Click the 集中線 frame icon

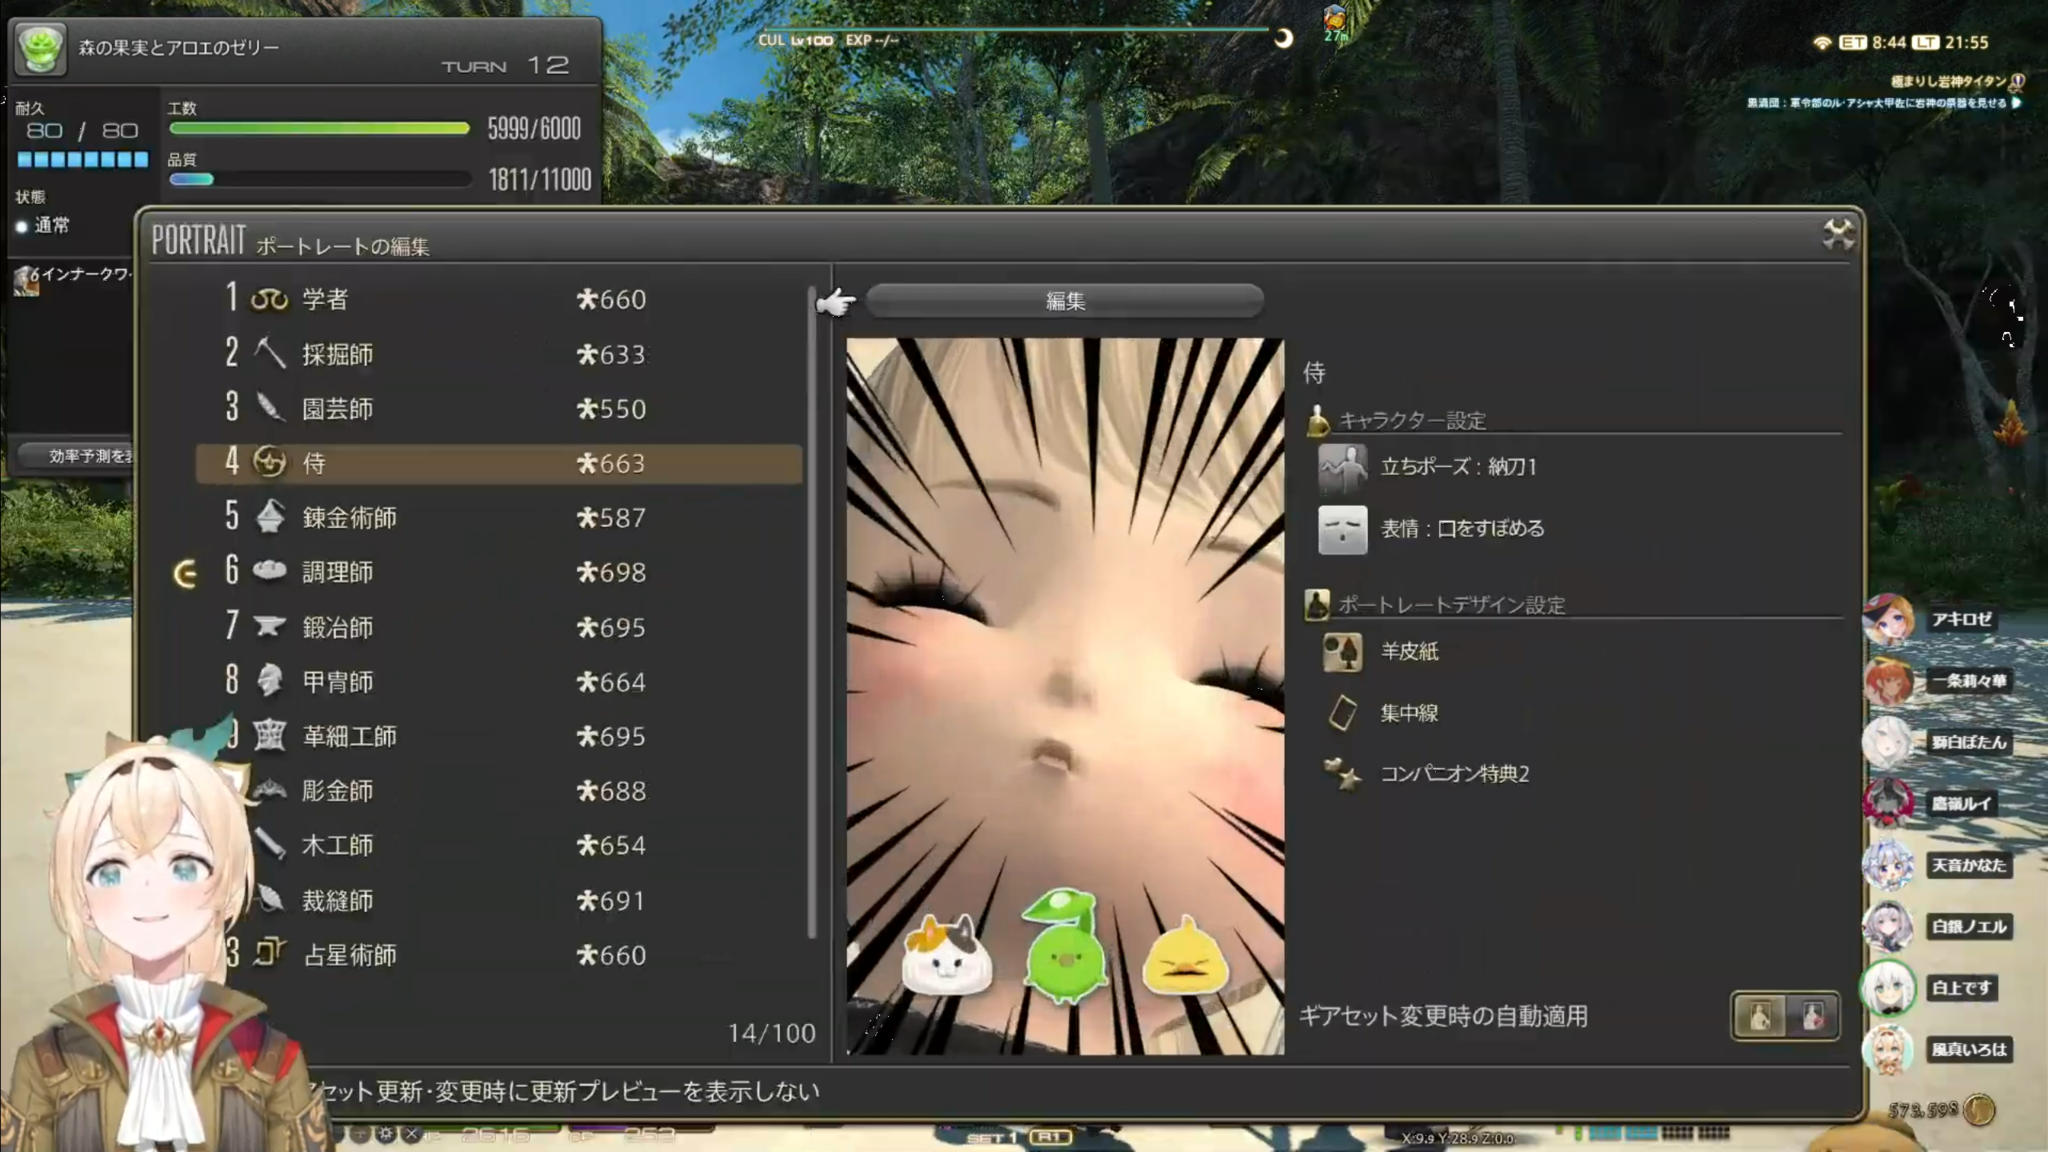1342,713
